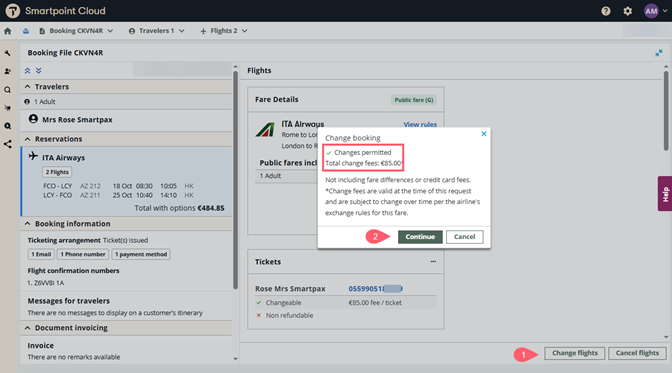
Task: Click Cancel in the Change booking dialog
Action: (x=465, y=237)
